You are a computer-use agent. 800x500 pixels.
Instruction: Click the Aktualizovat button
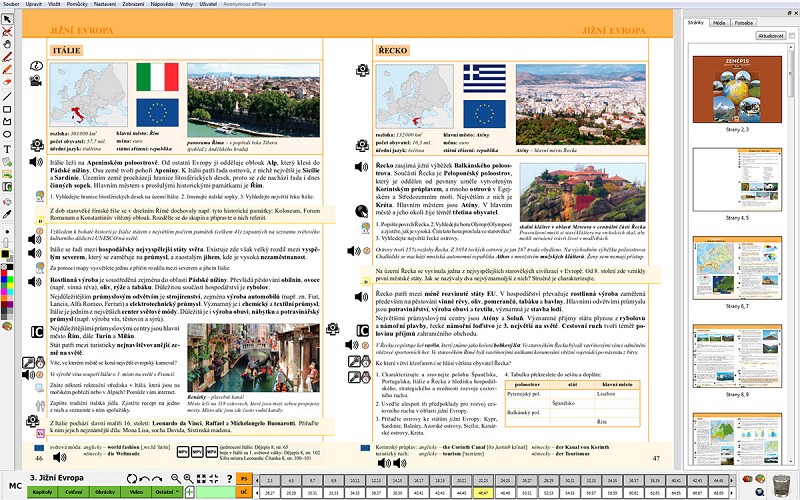click(x=770, y=36)
